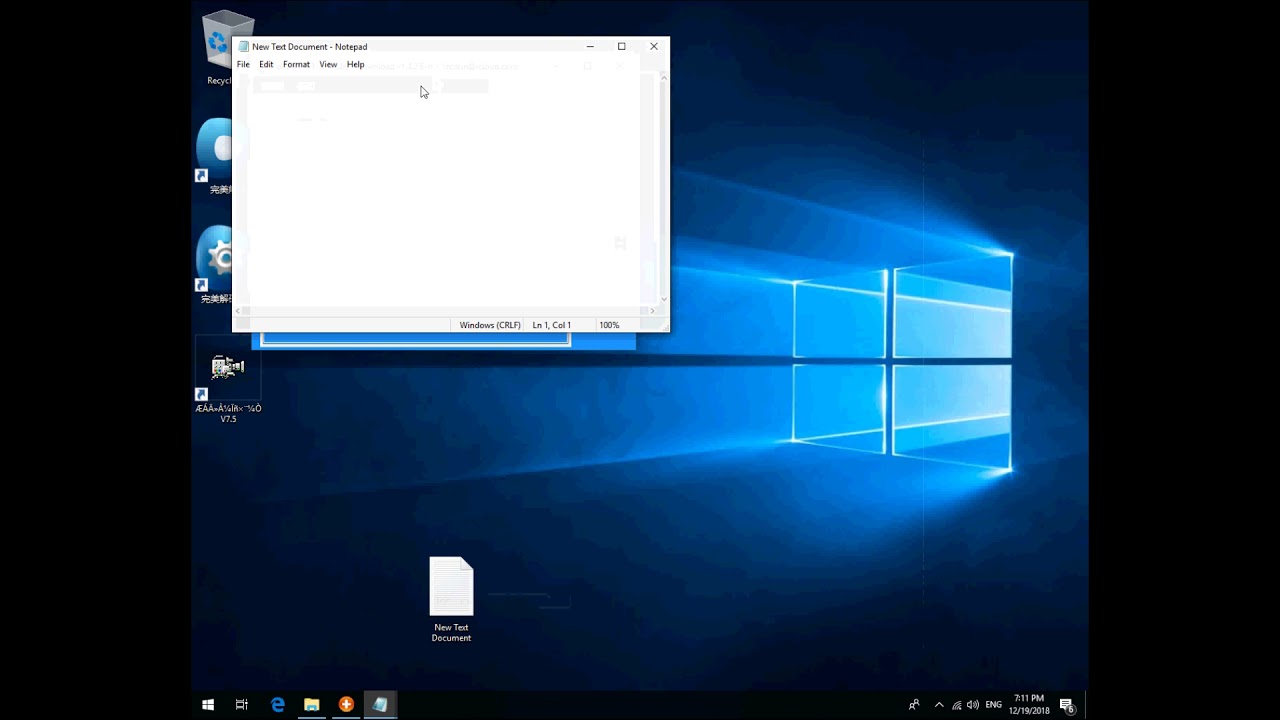
Task: Open Task View from the taskbar
Action: tap(242, 705)
